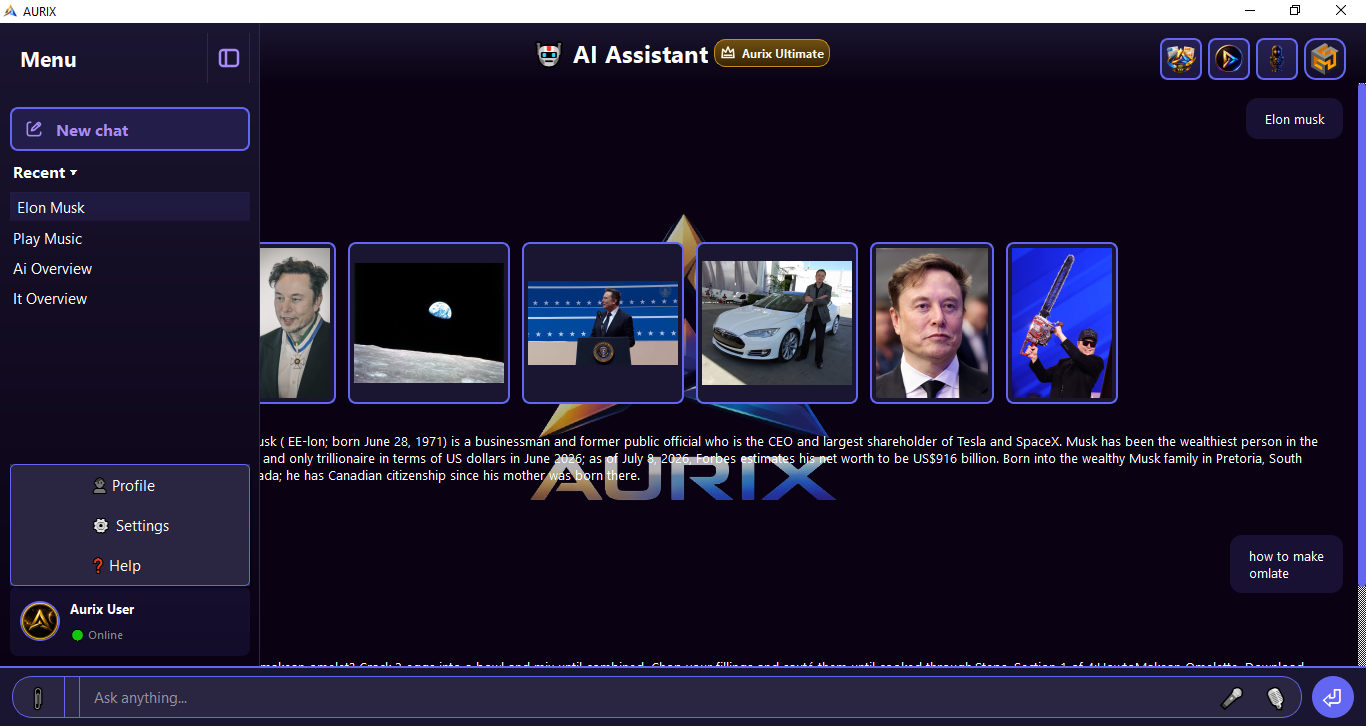The width and height of the screenshot is (1366, 726).
Task: Click the studio microphone icon in input bar
Action: click(1275, 698)
